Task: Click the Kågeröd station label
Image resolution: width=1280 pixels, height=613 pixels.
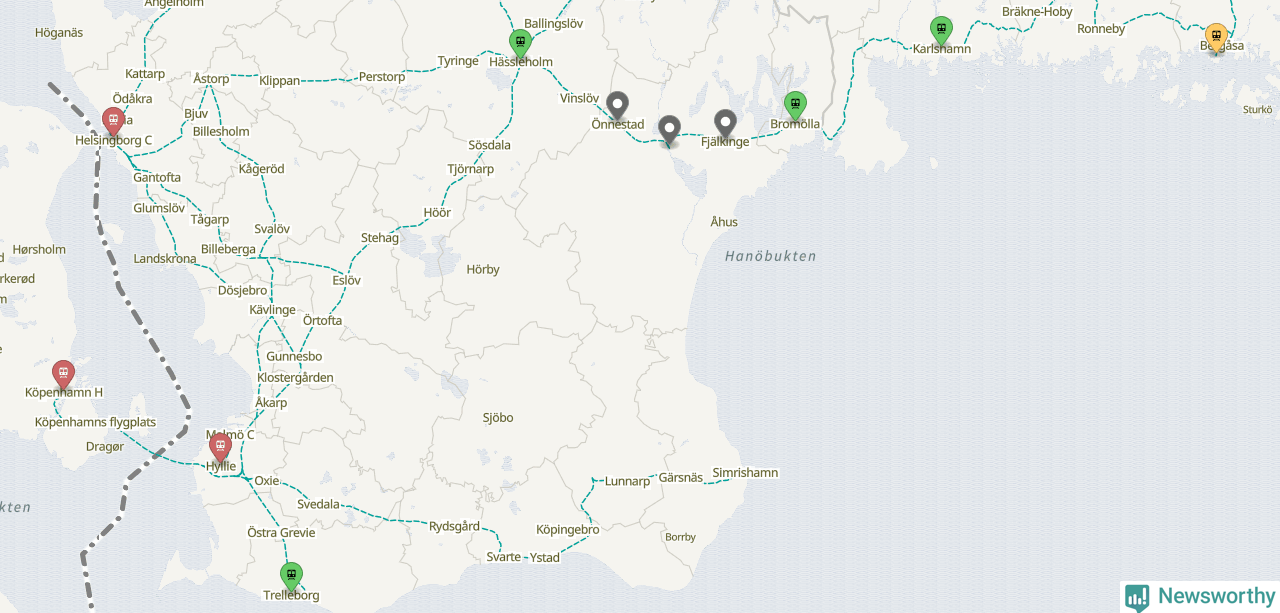Action: coord(261,169)
